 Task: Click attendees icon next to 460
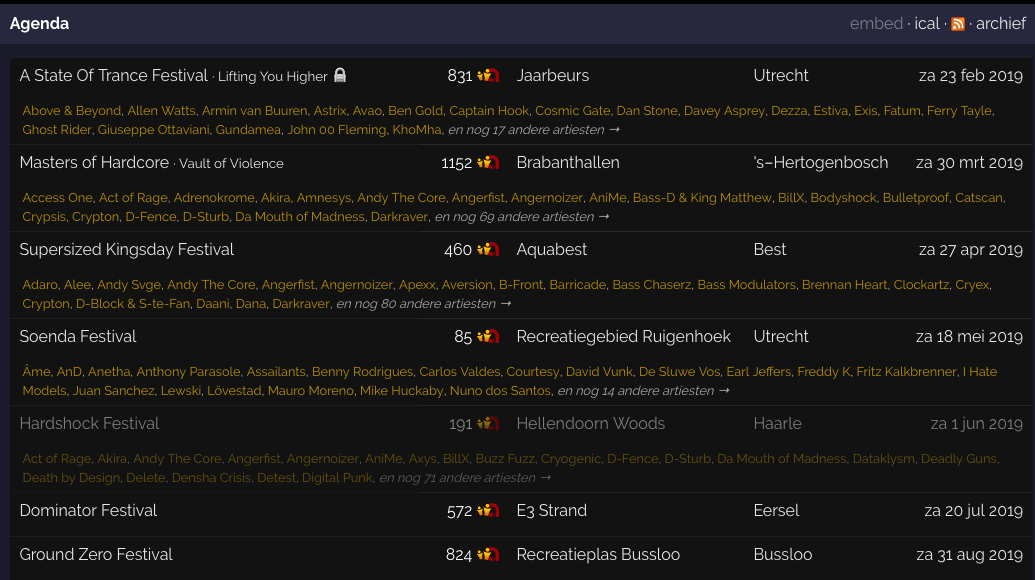click(x=488, y=250)
